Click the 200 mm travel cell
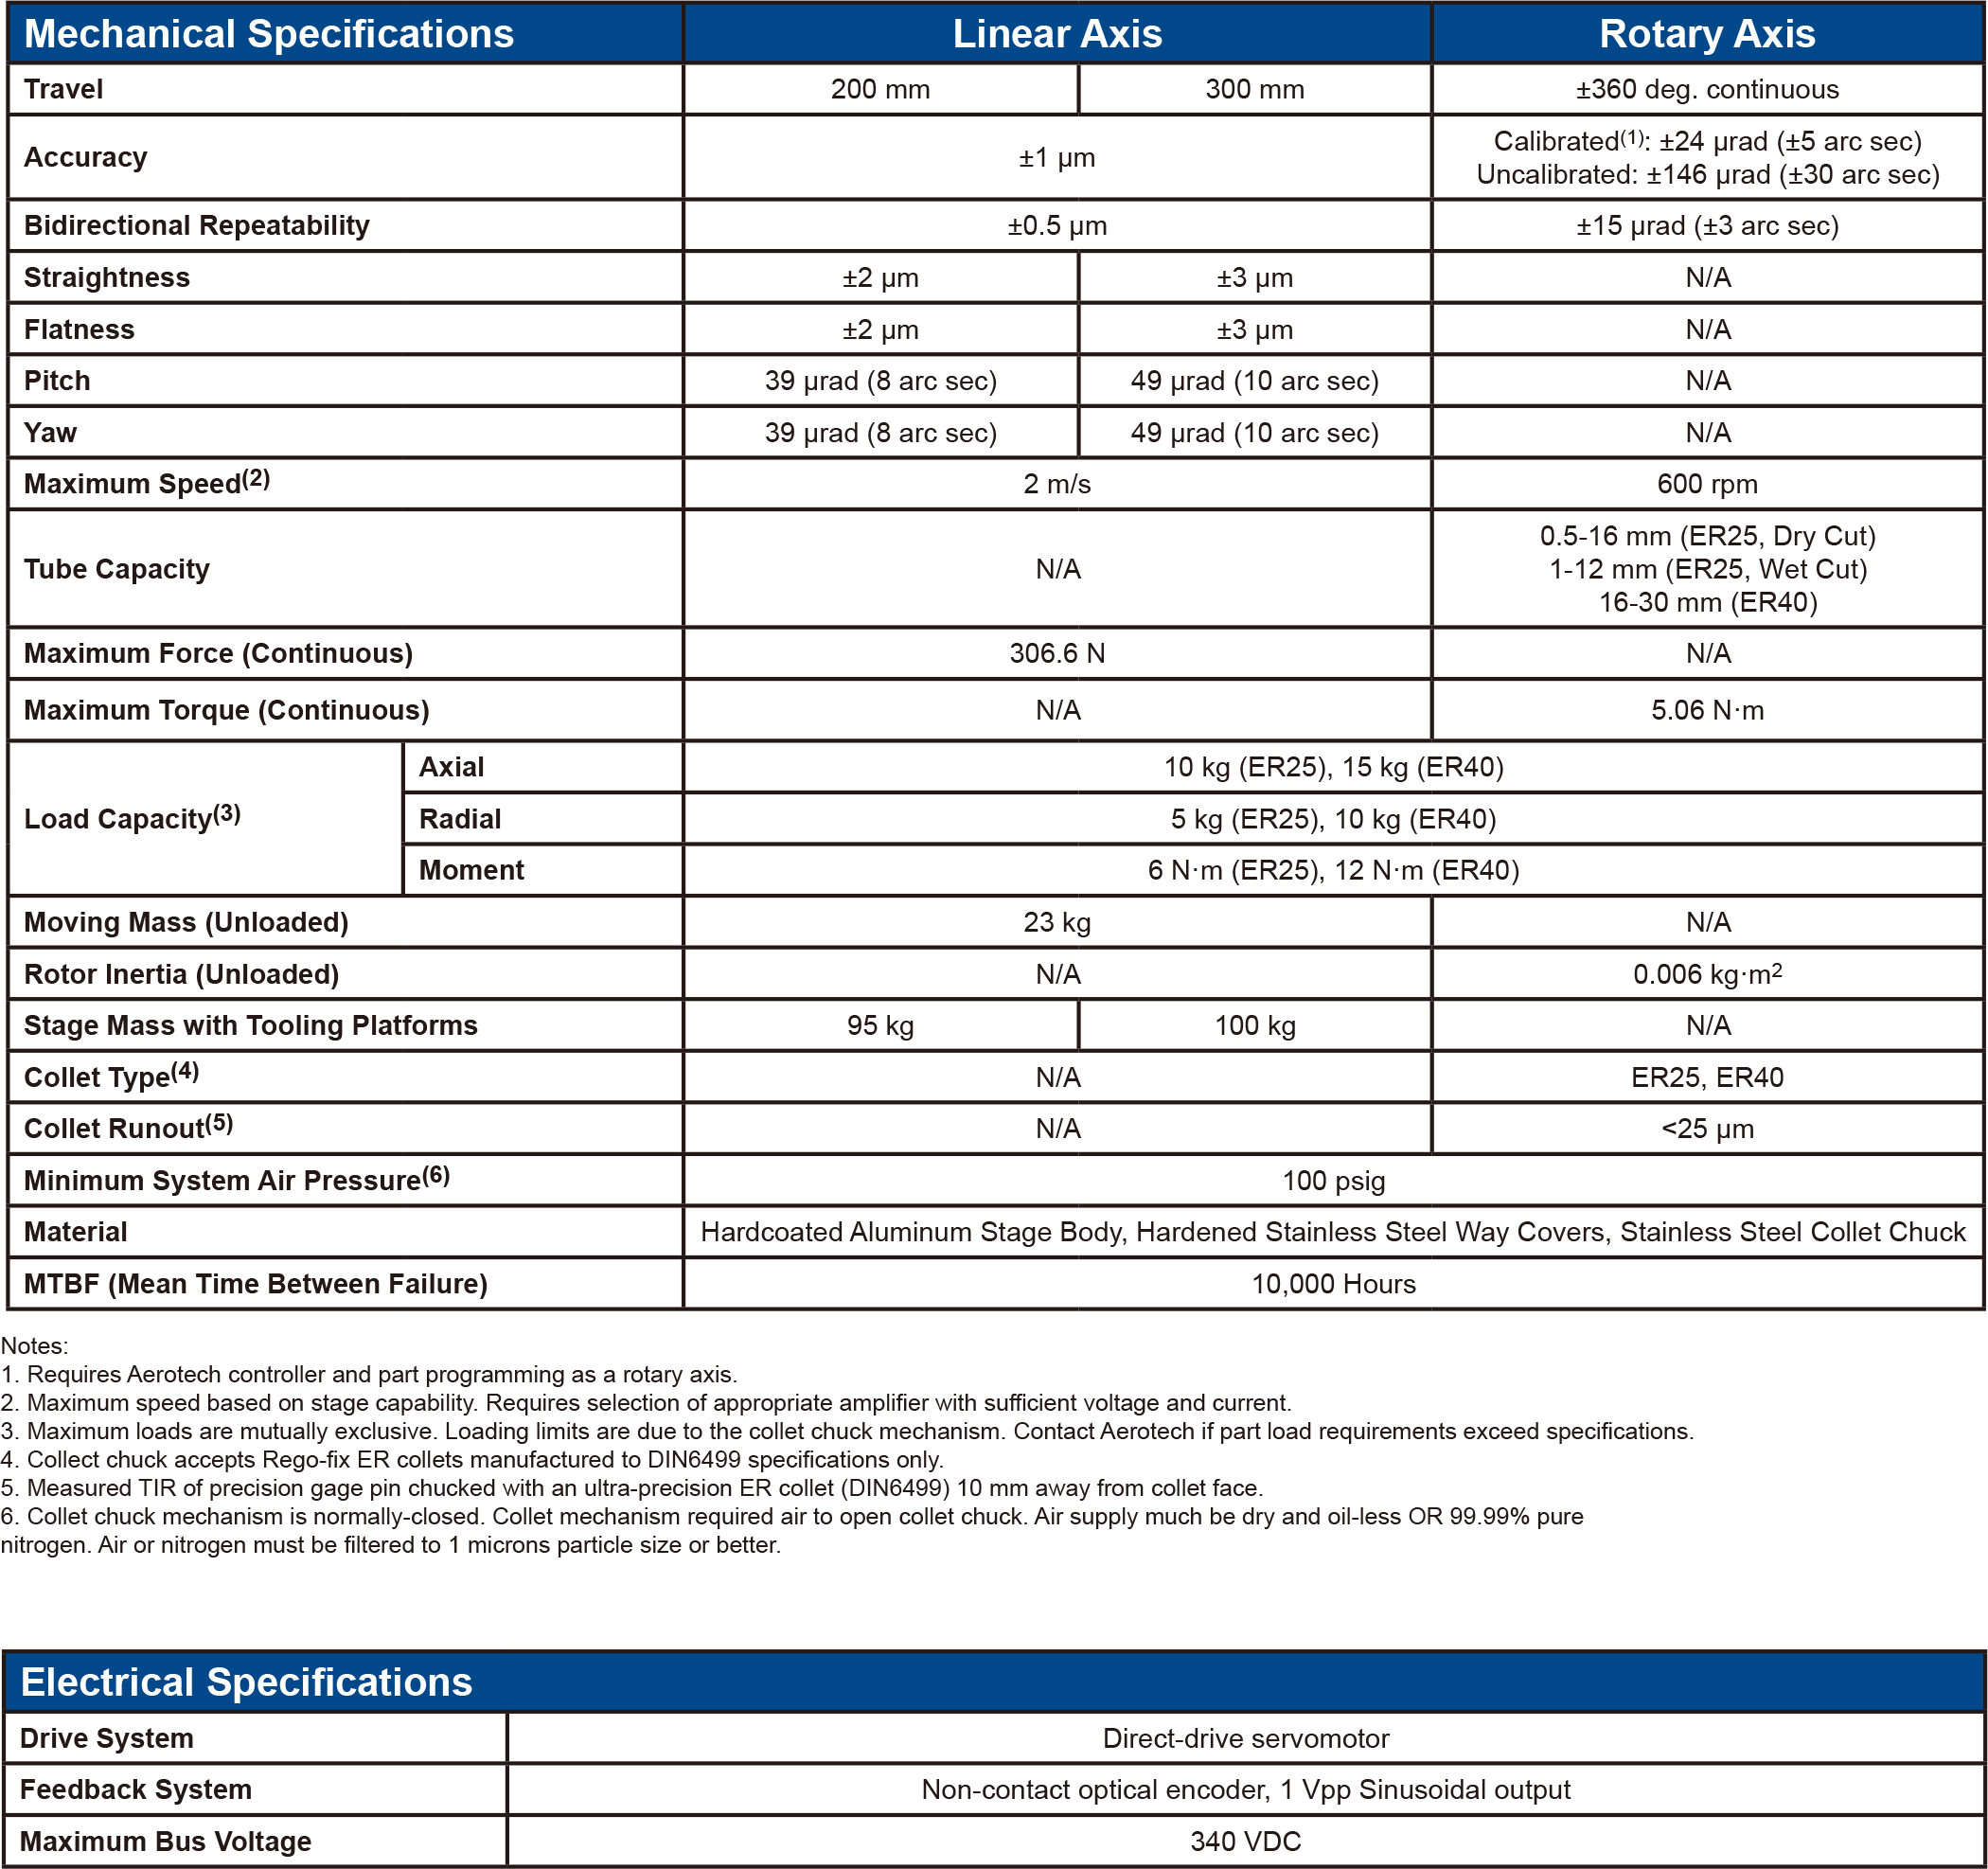The height and width of the screenshot is (1869, 1988). tap(880, 89)
